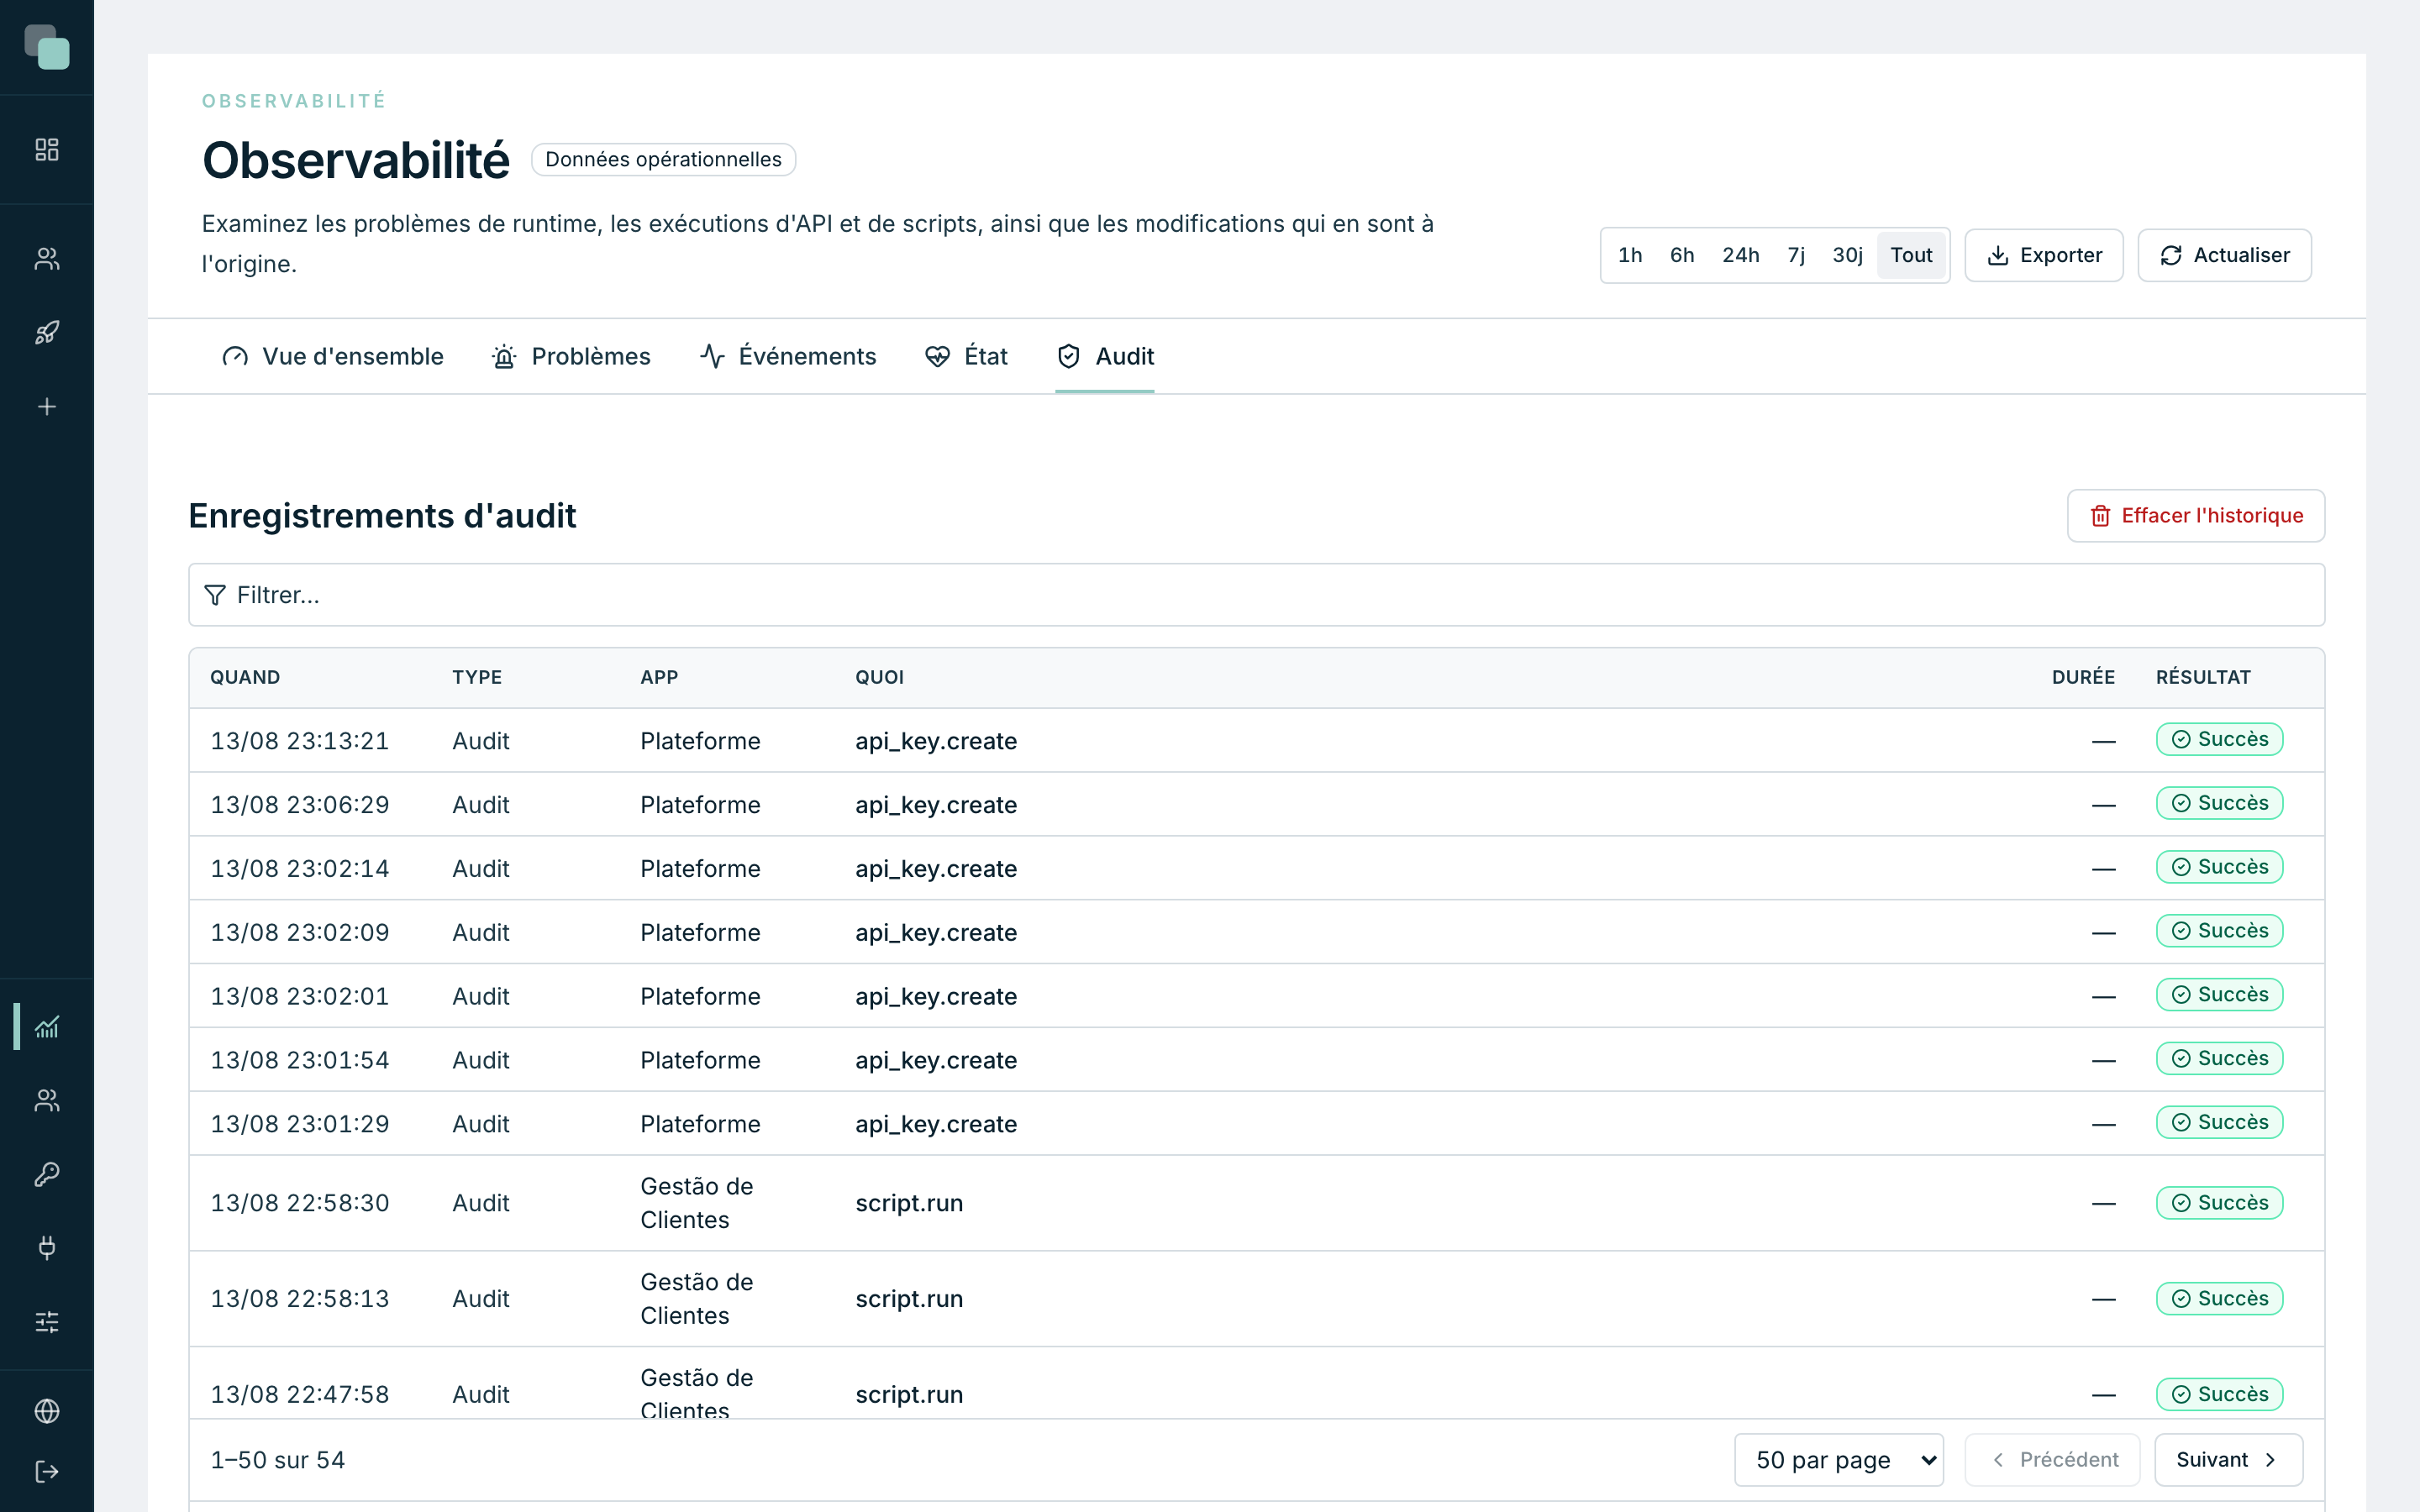Image resolution: width=2420 pixels, height=1512 pixels.
Task: Open the 50 par page dropdown
Action: 1839,1460
